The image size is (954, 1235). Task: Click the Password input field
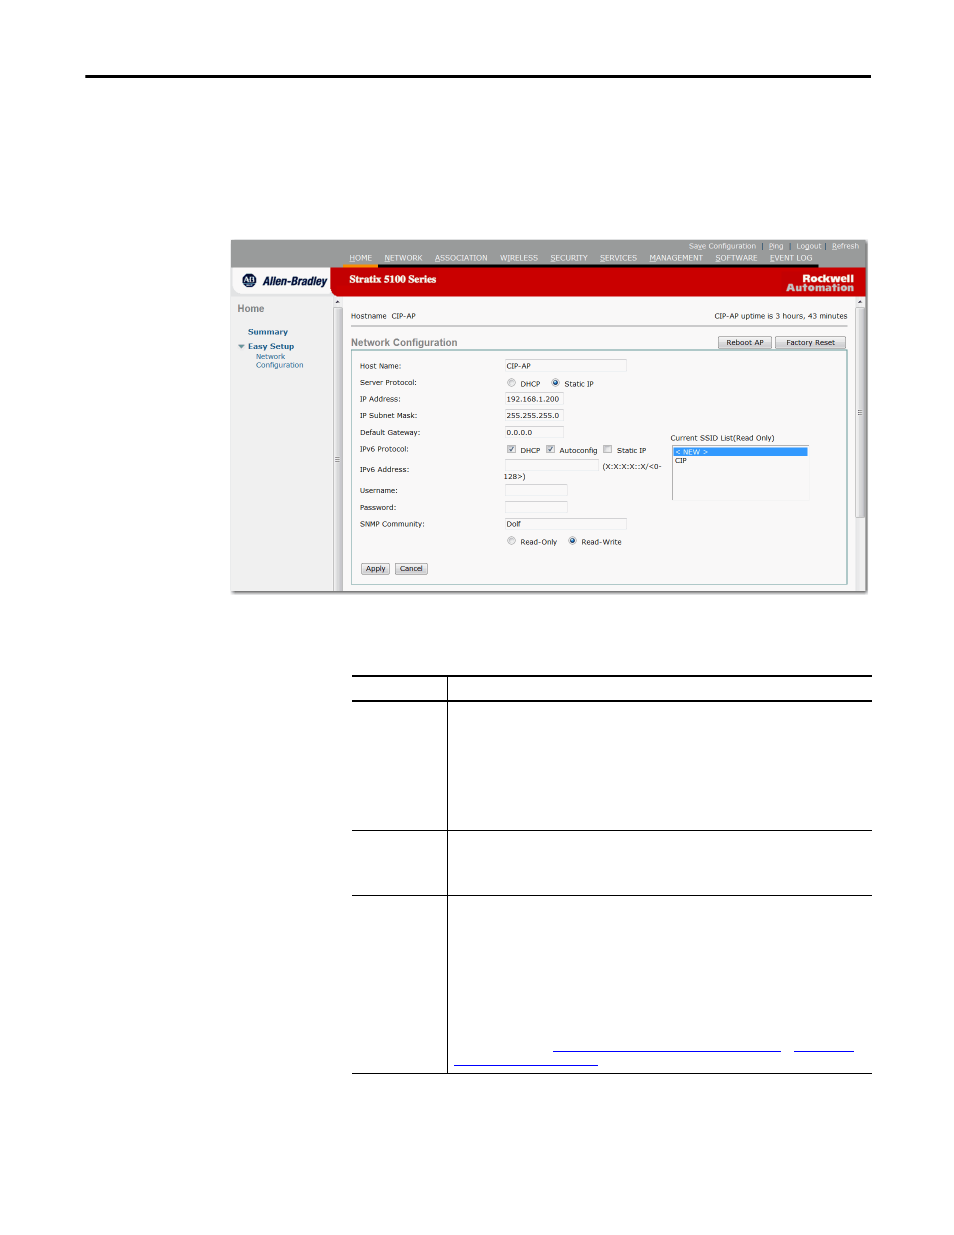click(536, 508)
